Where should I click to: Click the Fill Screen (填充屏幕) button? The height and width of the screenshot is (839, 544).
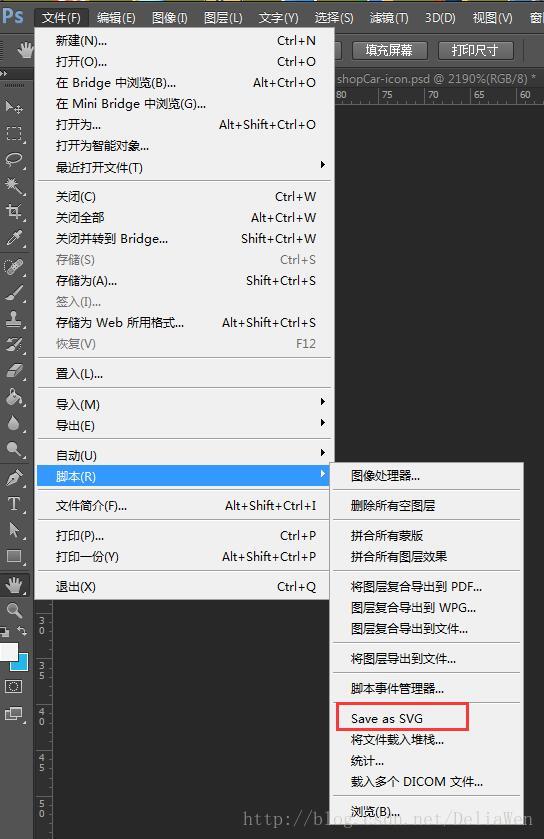point(389,50)
